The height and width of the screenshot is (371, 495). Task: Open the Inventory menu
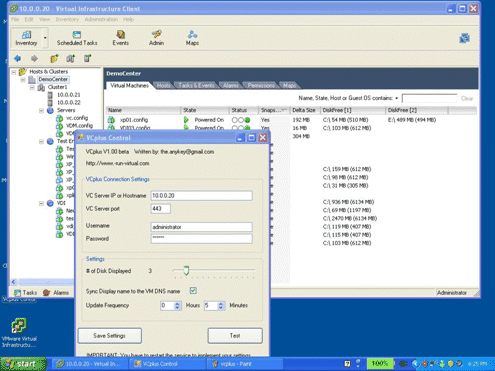[x=67, y=19]
